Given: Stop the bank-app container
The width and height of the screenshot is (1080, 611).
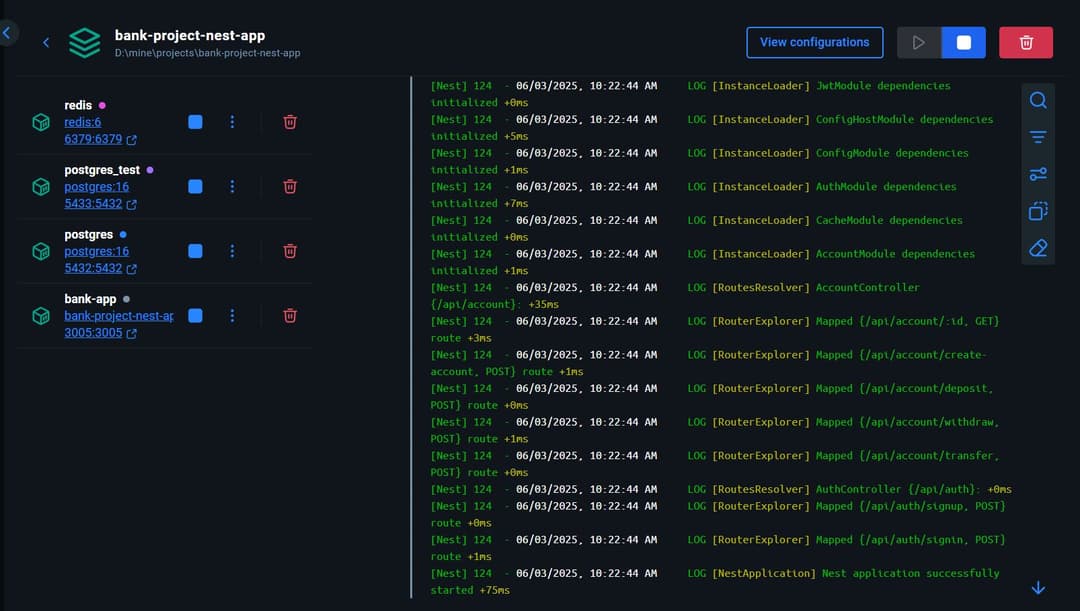Looking at the screenshot, I should pyautogui.click(x=195, y=316).
